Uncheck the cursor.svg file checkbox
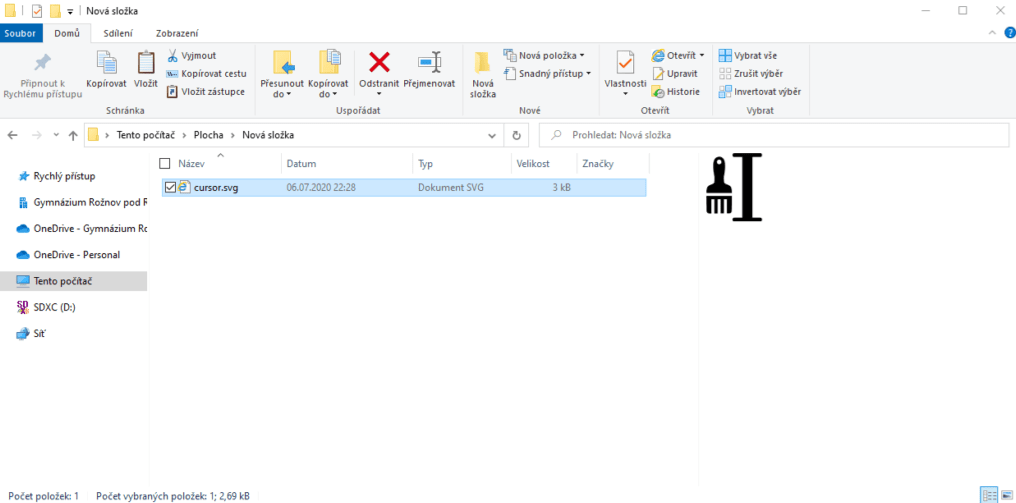Viewport: 1016px width, 503px height. click(170, 187)
